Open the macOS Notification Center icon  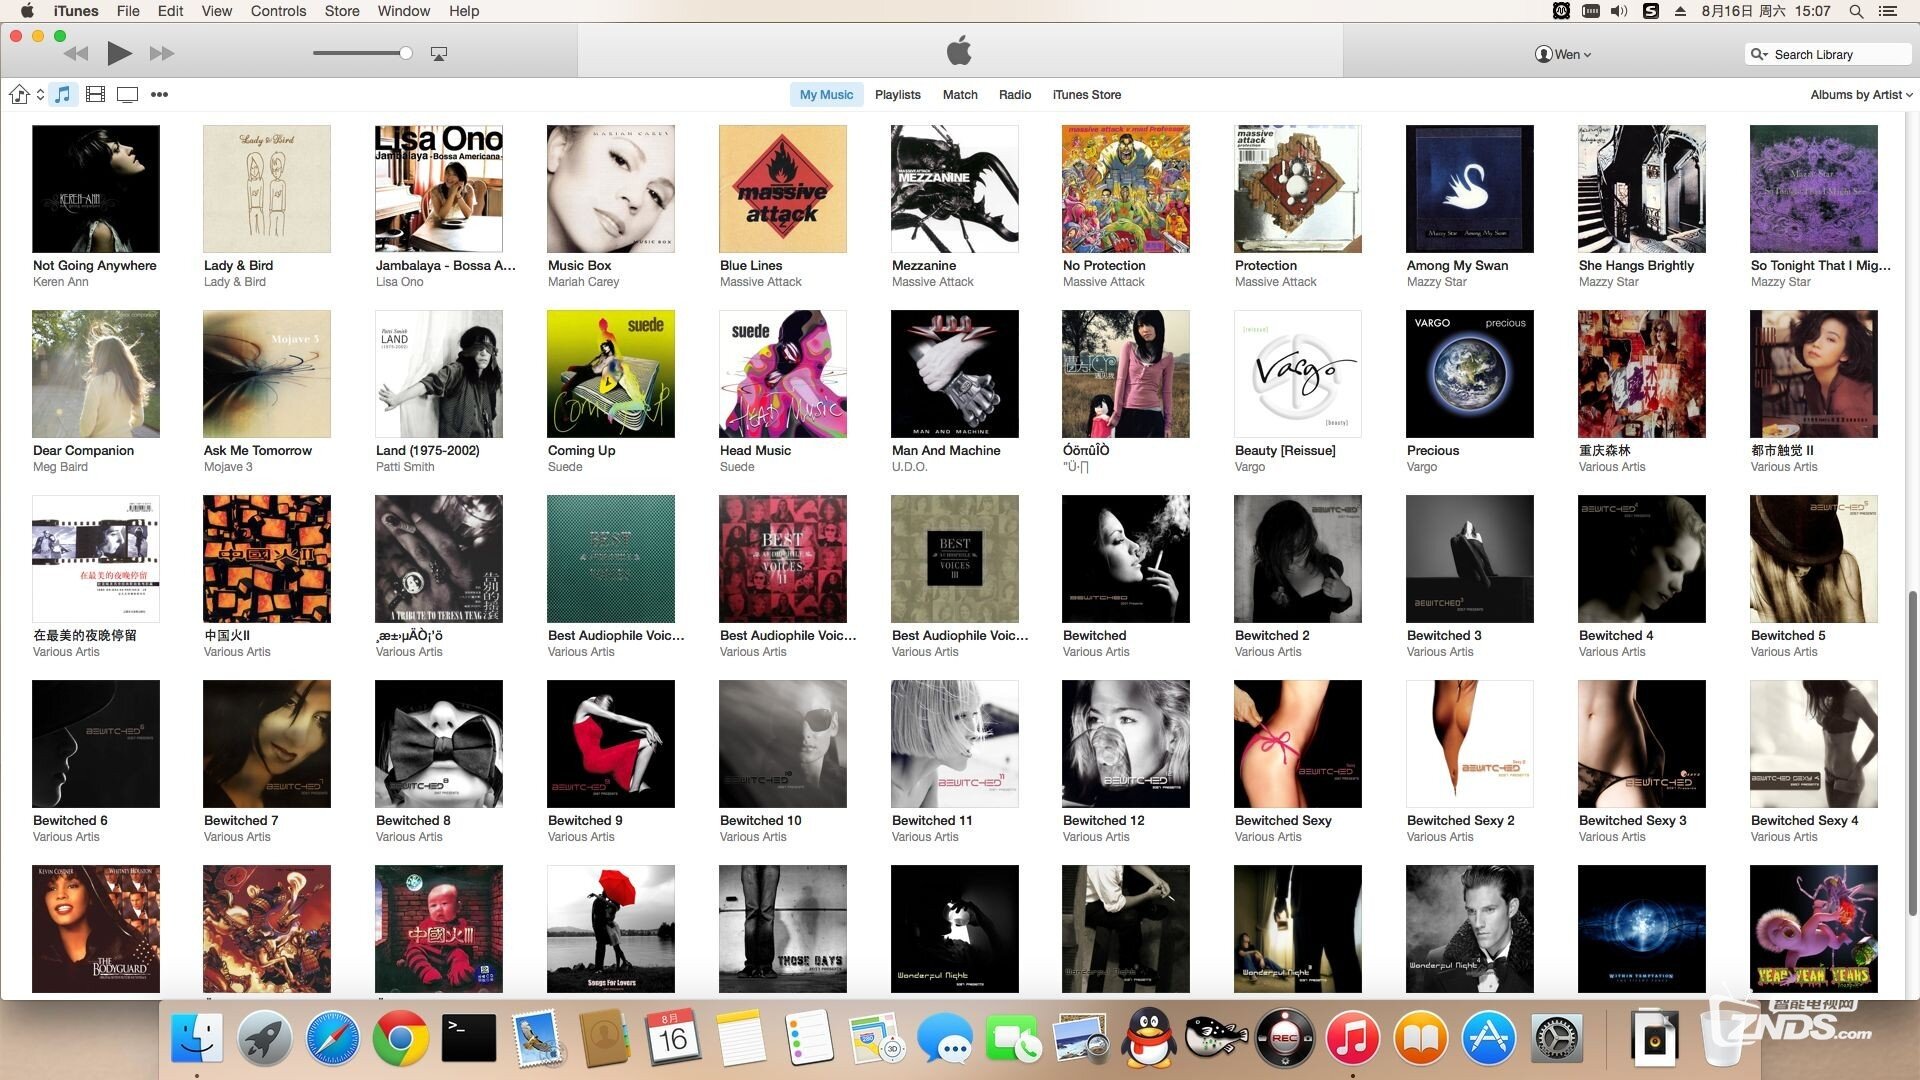pyautogui.click(x=1888, y=11)
